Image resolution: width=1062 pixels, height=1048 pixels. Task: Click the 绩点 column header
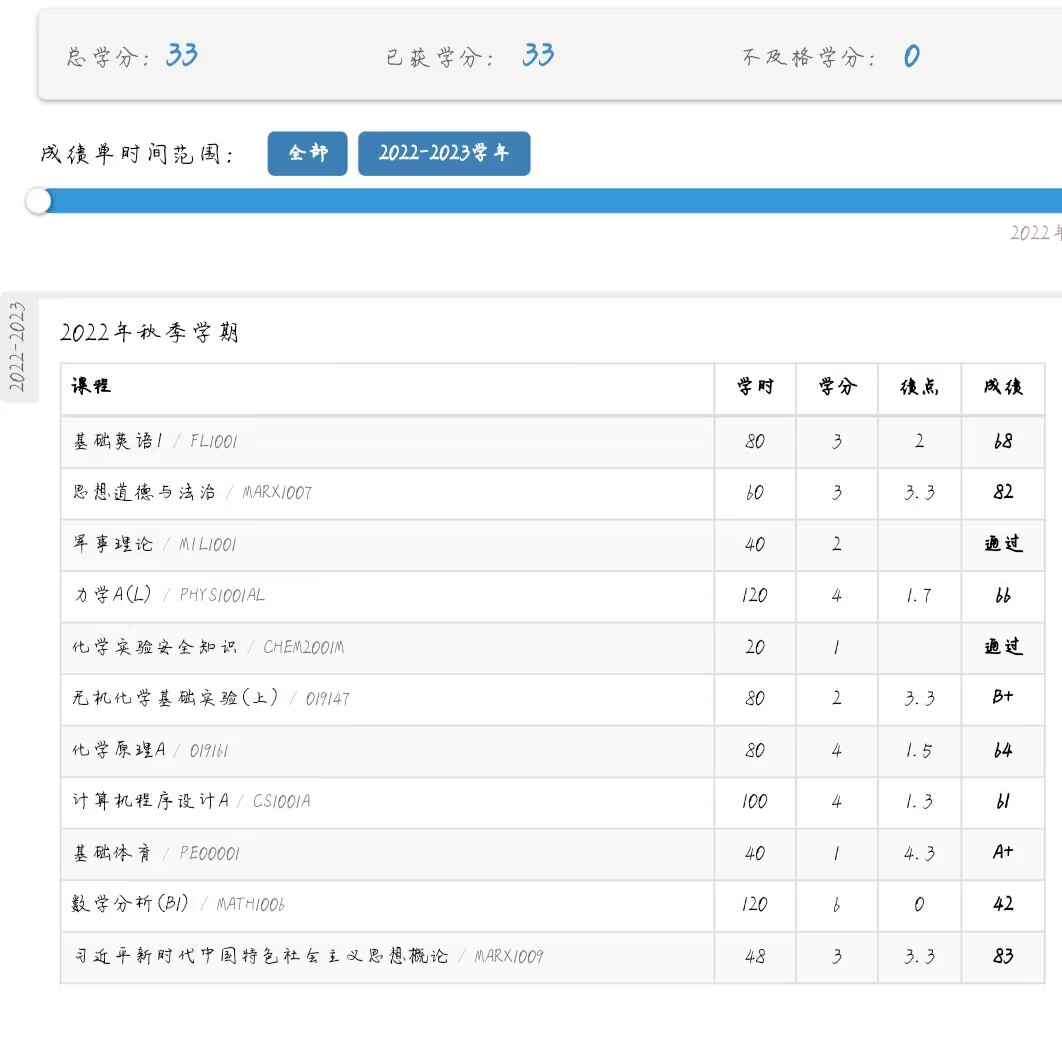pos(919,386)
